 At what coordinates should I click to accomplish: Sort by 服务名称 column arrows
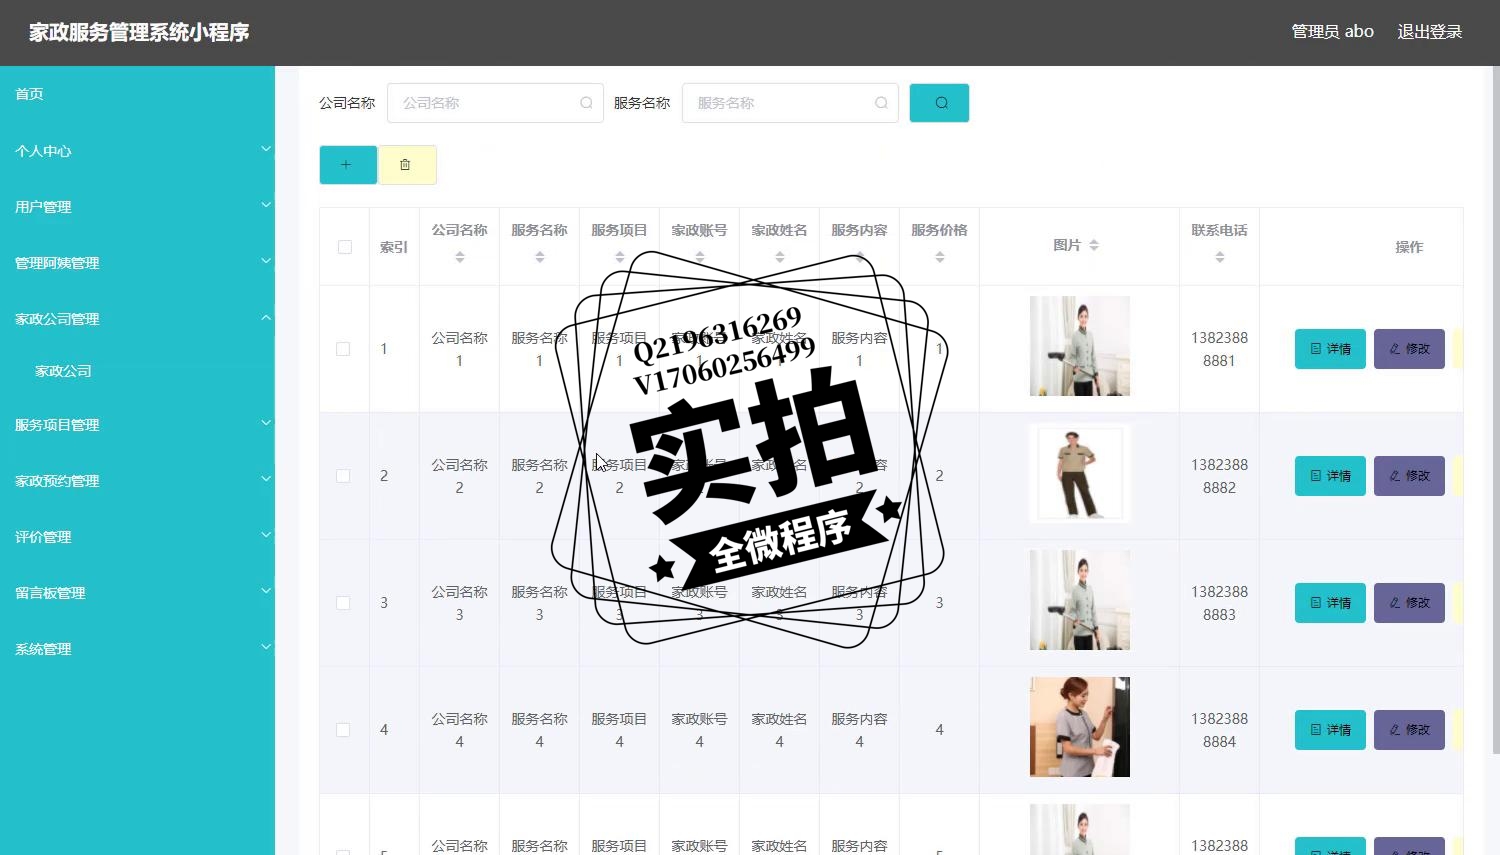540,257
